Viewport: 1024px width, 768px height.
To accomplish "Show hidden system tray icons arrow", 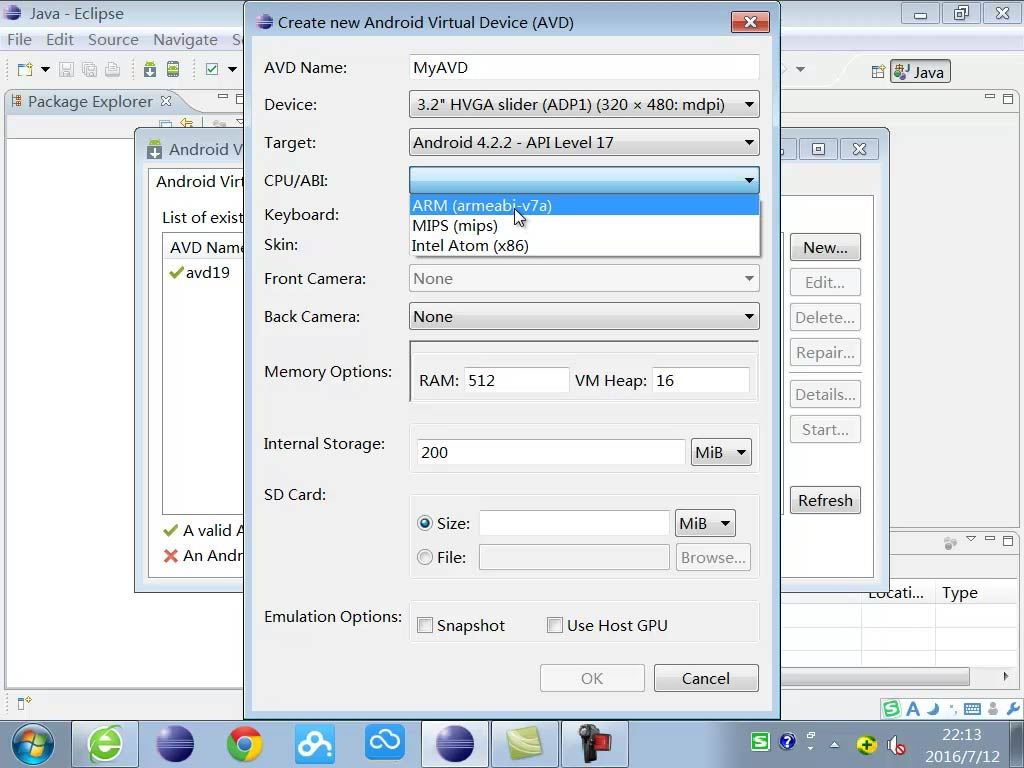I will coord(835,744).
